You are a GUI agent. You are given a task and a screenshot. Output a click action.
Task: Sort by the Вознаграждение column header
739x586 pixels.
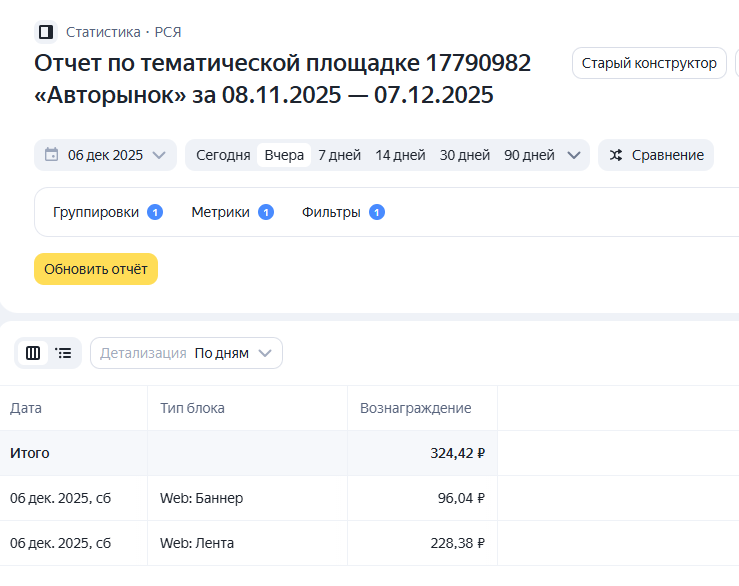tap(415, 408)
